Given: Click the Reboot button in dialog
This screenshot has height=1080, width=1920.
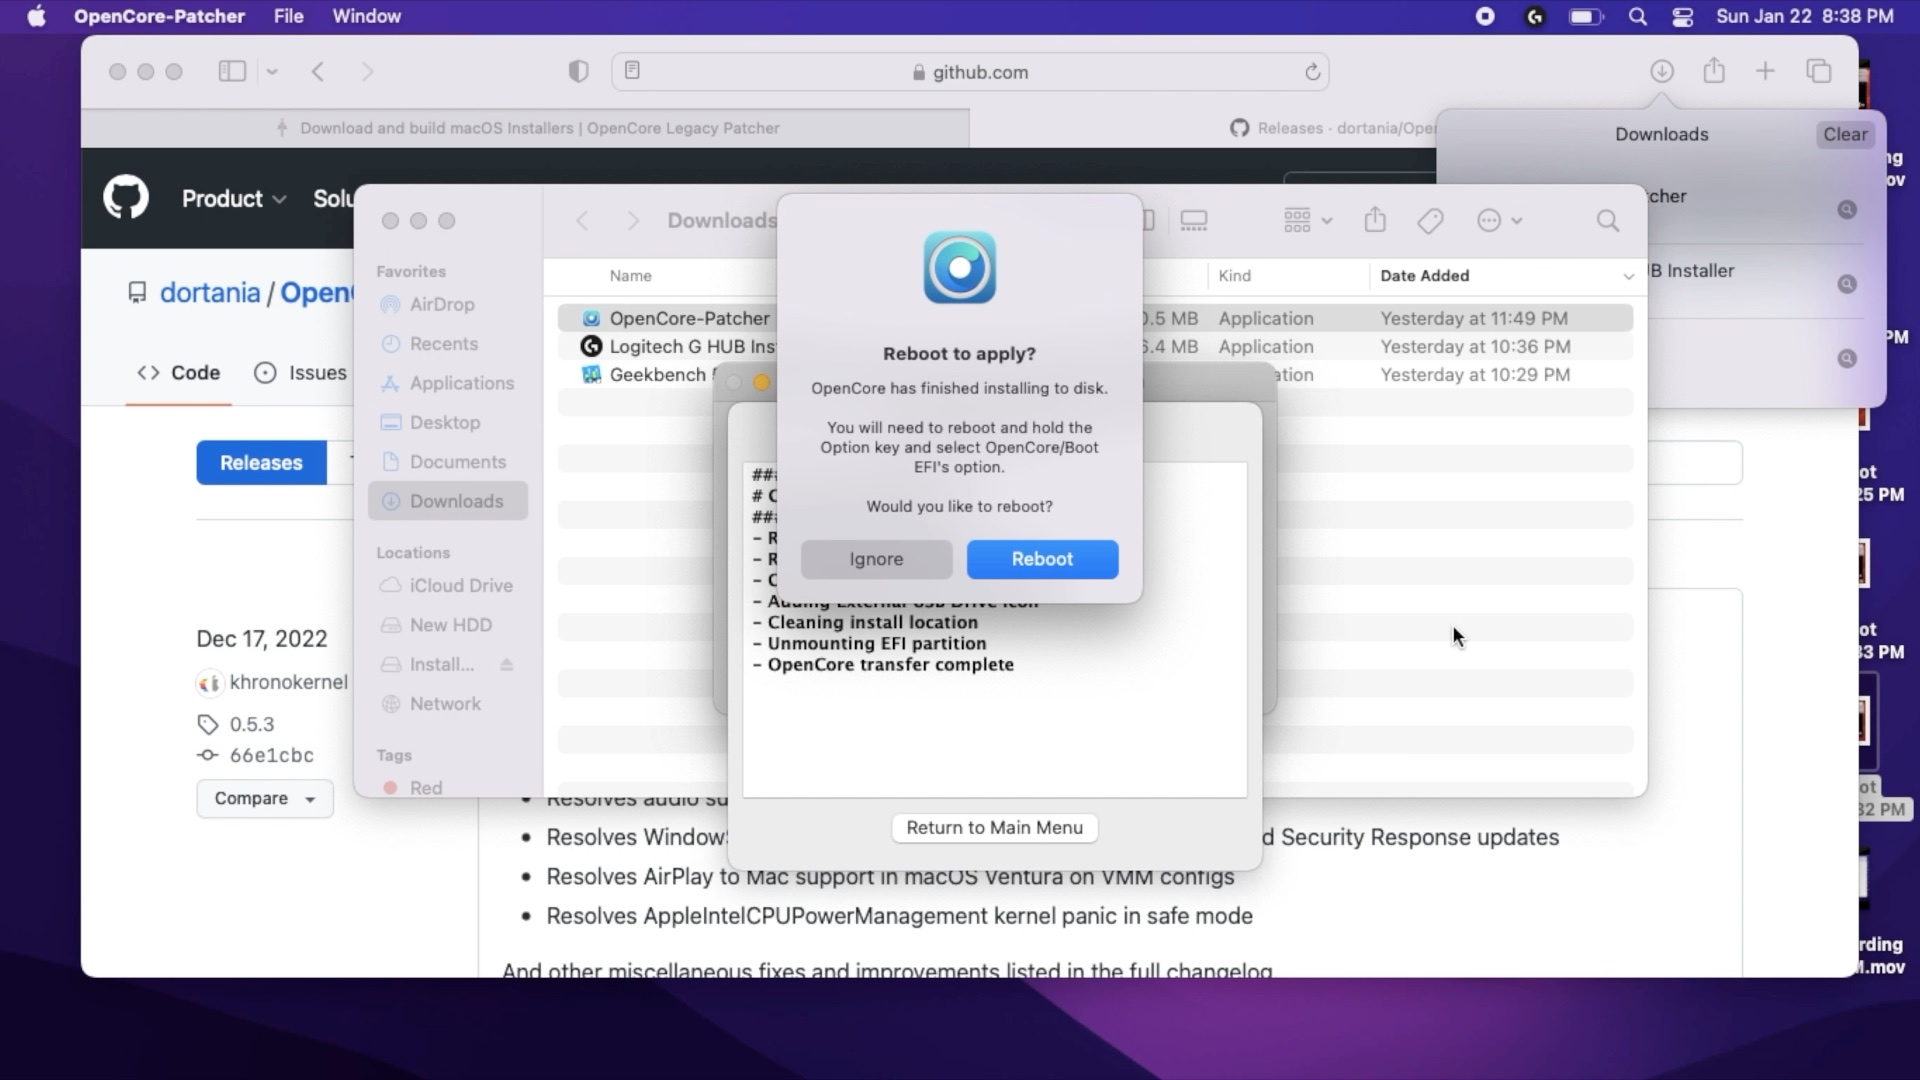Looking at the screenshot, I should coord(1042,559).
